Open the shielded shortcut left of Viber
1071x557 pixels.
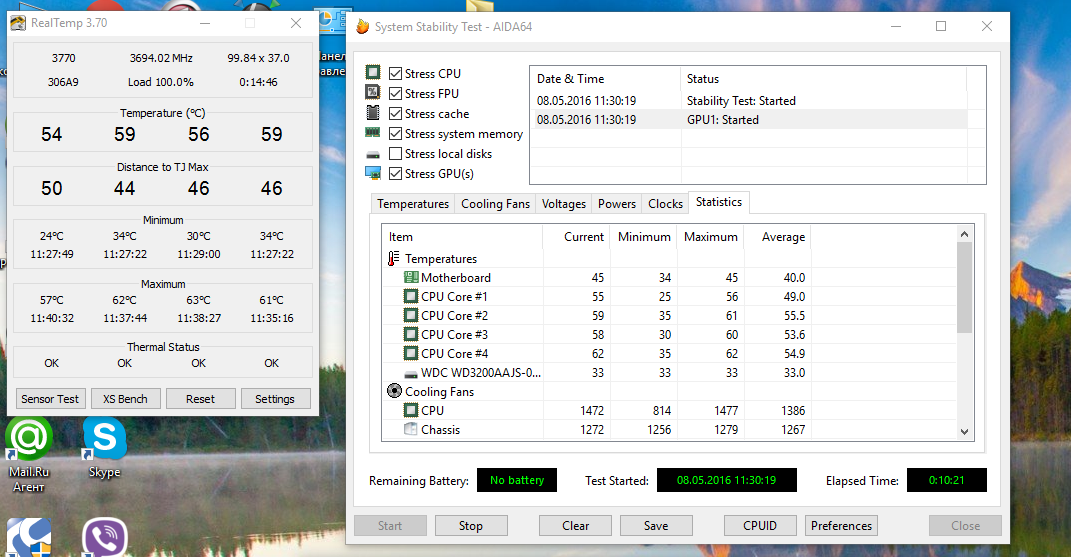29,539
